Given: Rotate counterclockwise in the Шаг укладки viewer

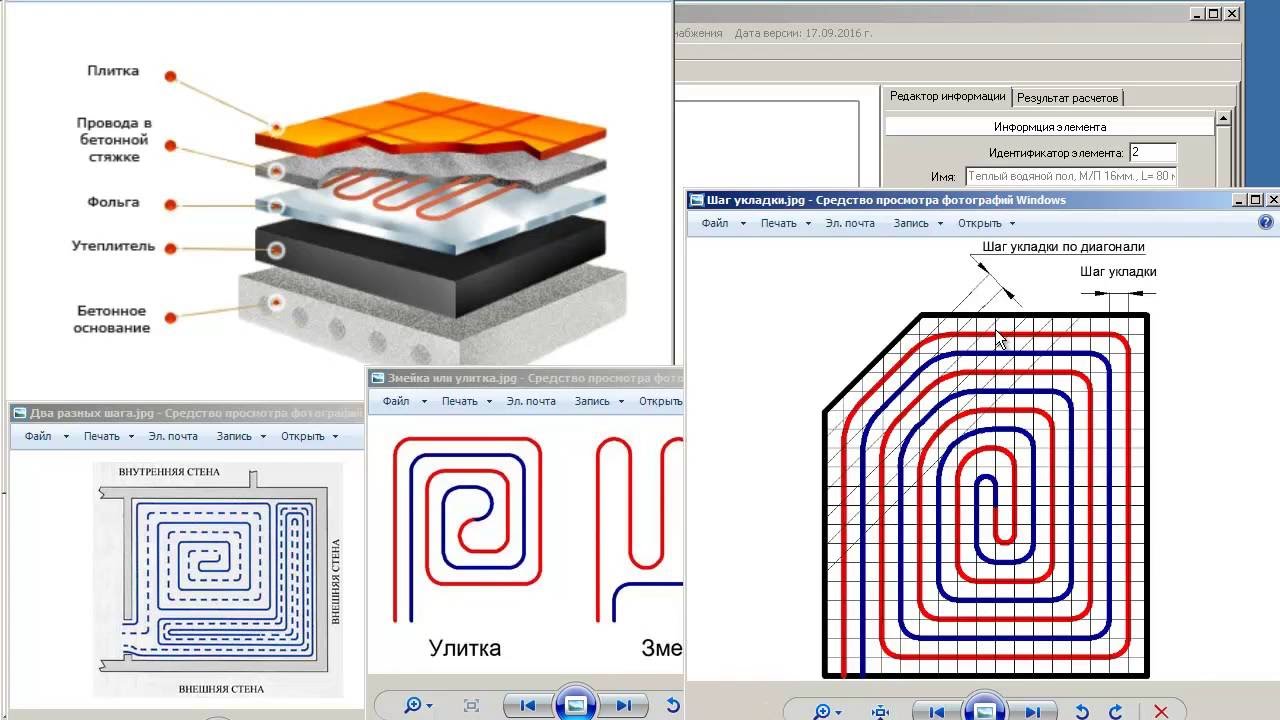Looking at the screenshot, I should point(1082,711).
